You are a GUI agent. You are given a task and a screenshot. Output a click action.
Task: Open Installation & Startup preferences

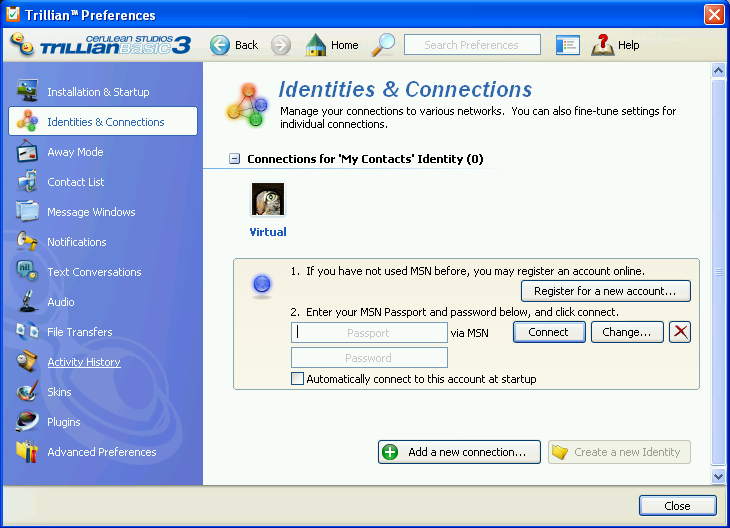[x=98, y=92]
